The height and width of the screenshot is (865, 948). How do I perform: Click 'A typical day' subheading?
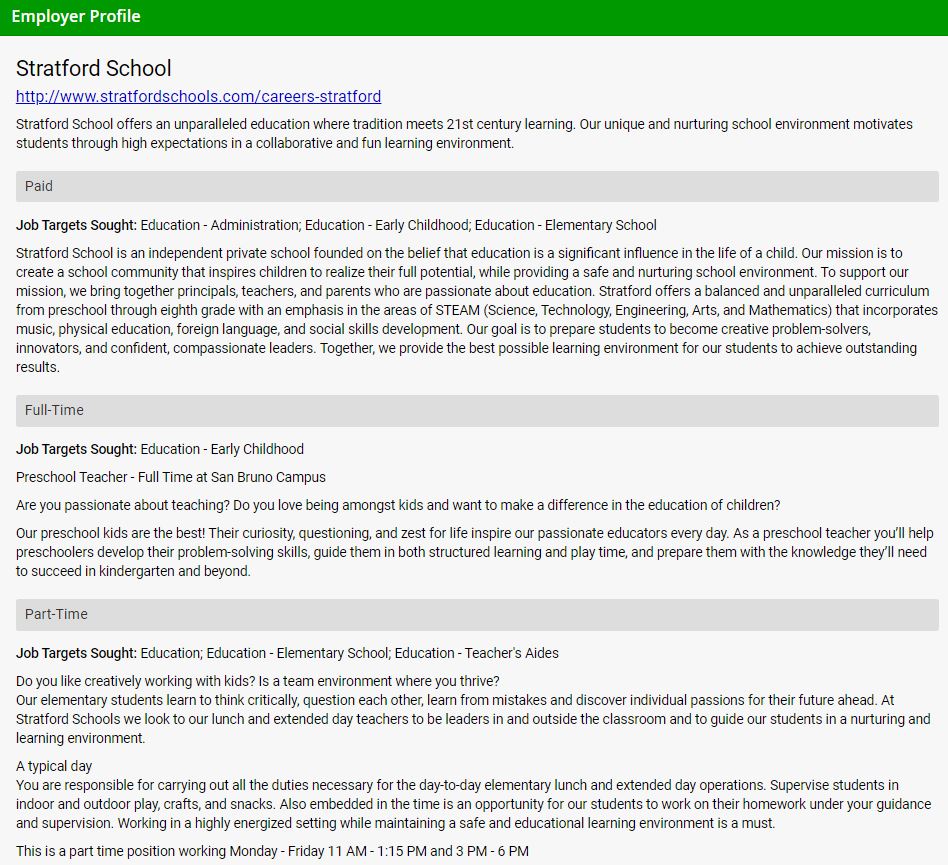[x=54, y=766]
